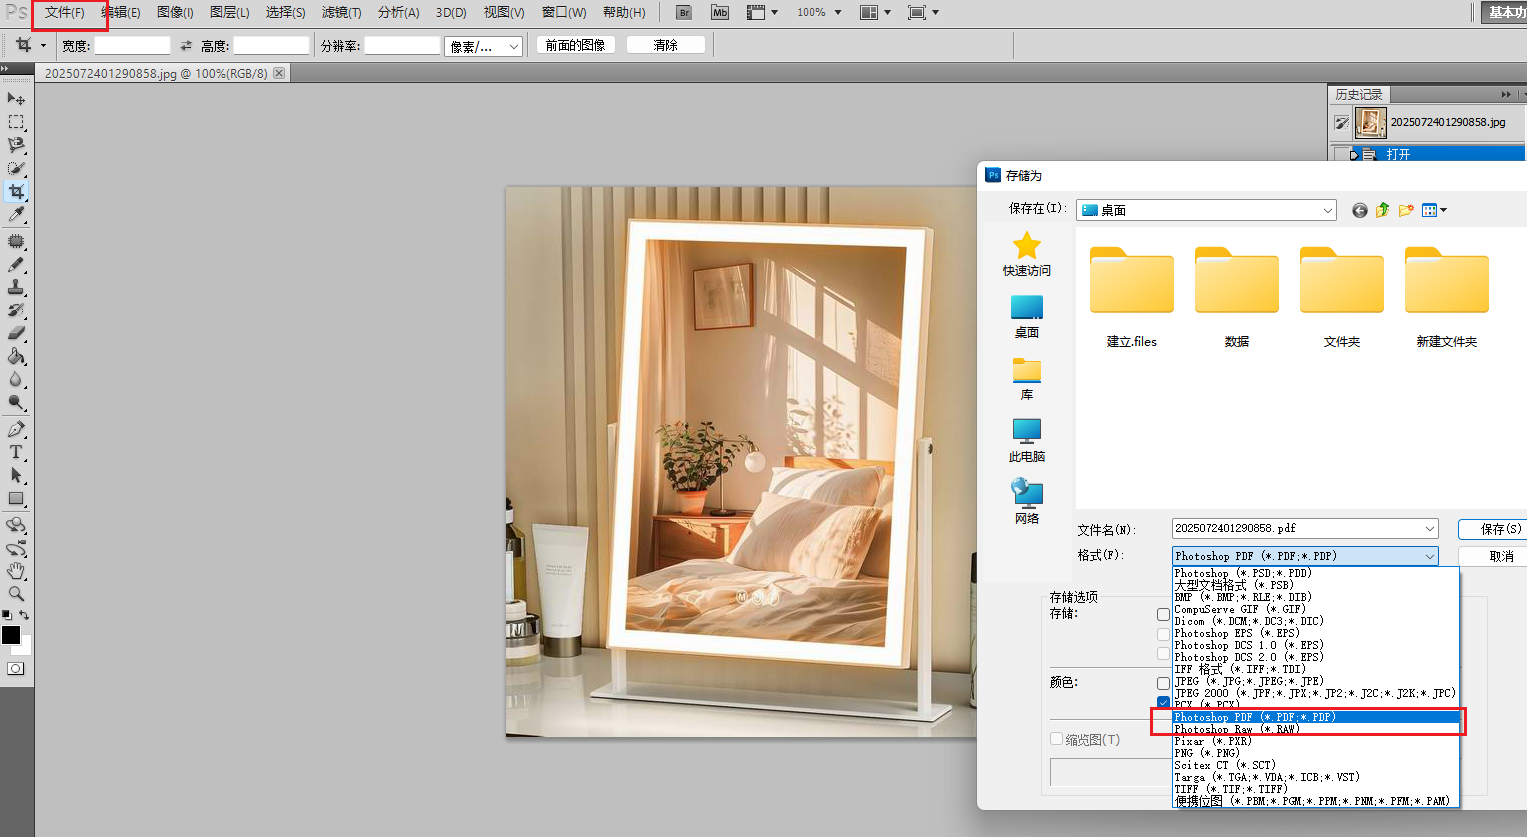Check the first 存储 option checkbox

[x=1163, y=615]
